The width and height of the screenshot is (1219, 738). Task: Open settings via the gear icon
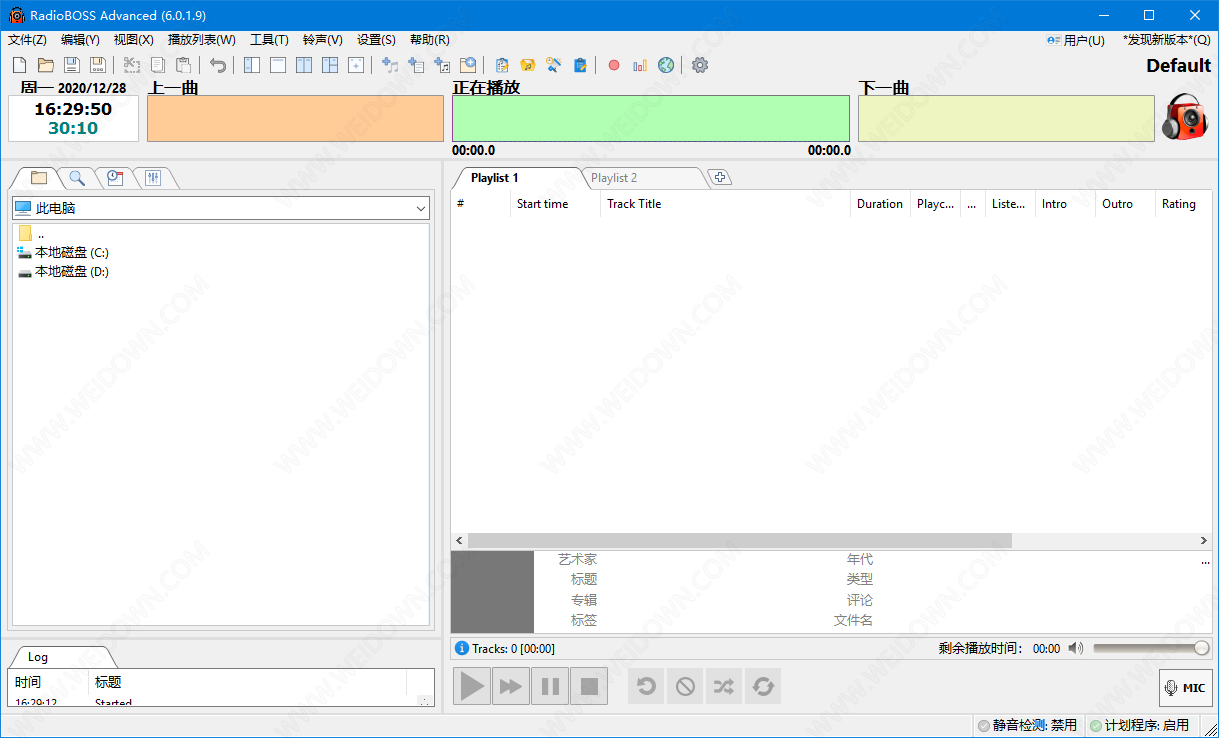pos(700,65)
